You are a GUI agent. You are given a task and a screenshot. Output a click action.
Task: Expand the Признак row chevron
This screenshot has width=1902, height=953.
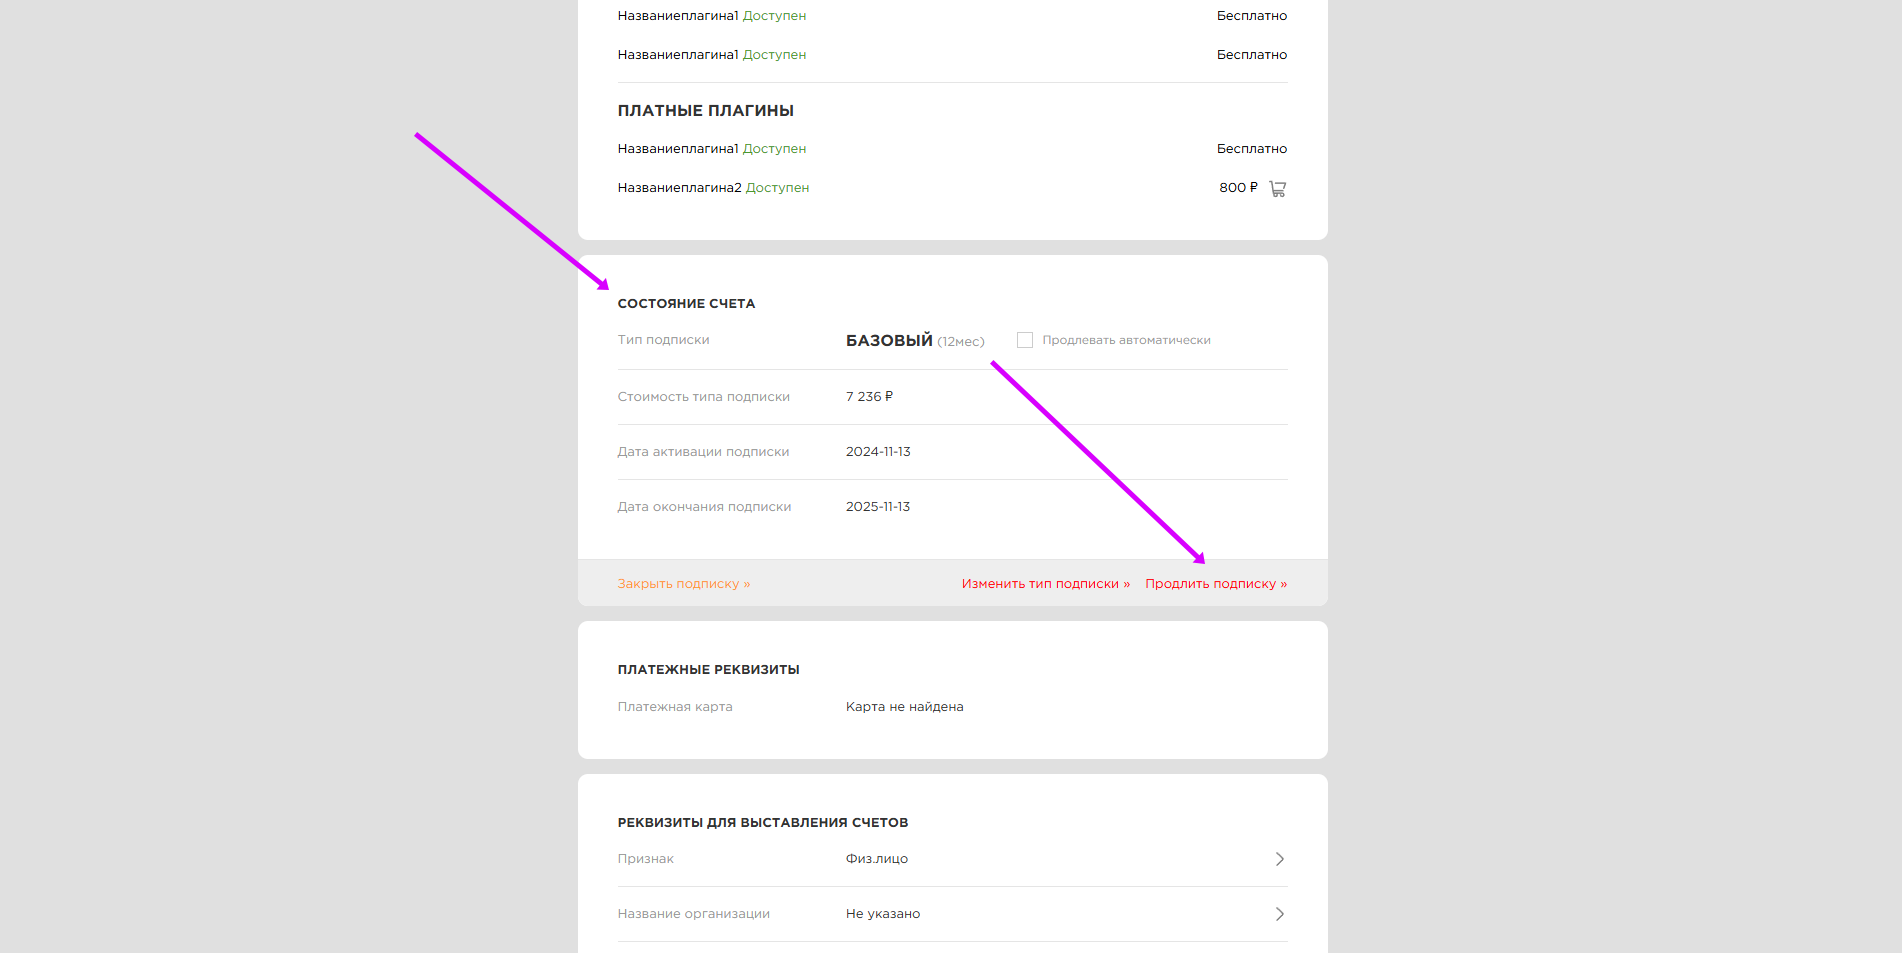[1279, 859]
